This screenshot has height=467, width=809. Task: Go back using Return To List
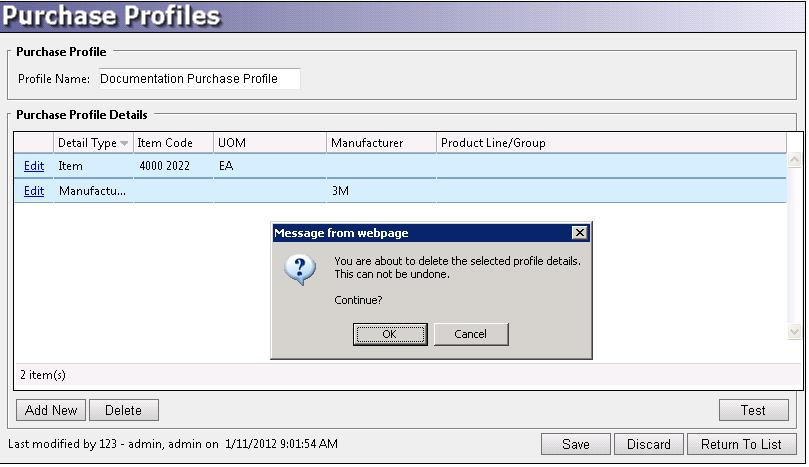click(x=741, y=444)
